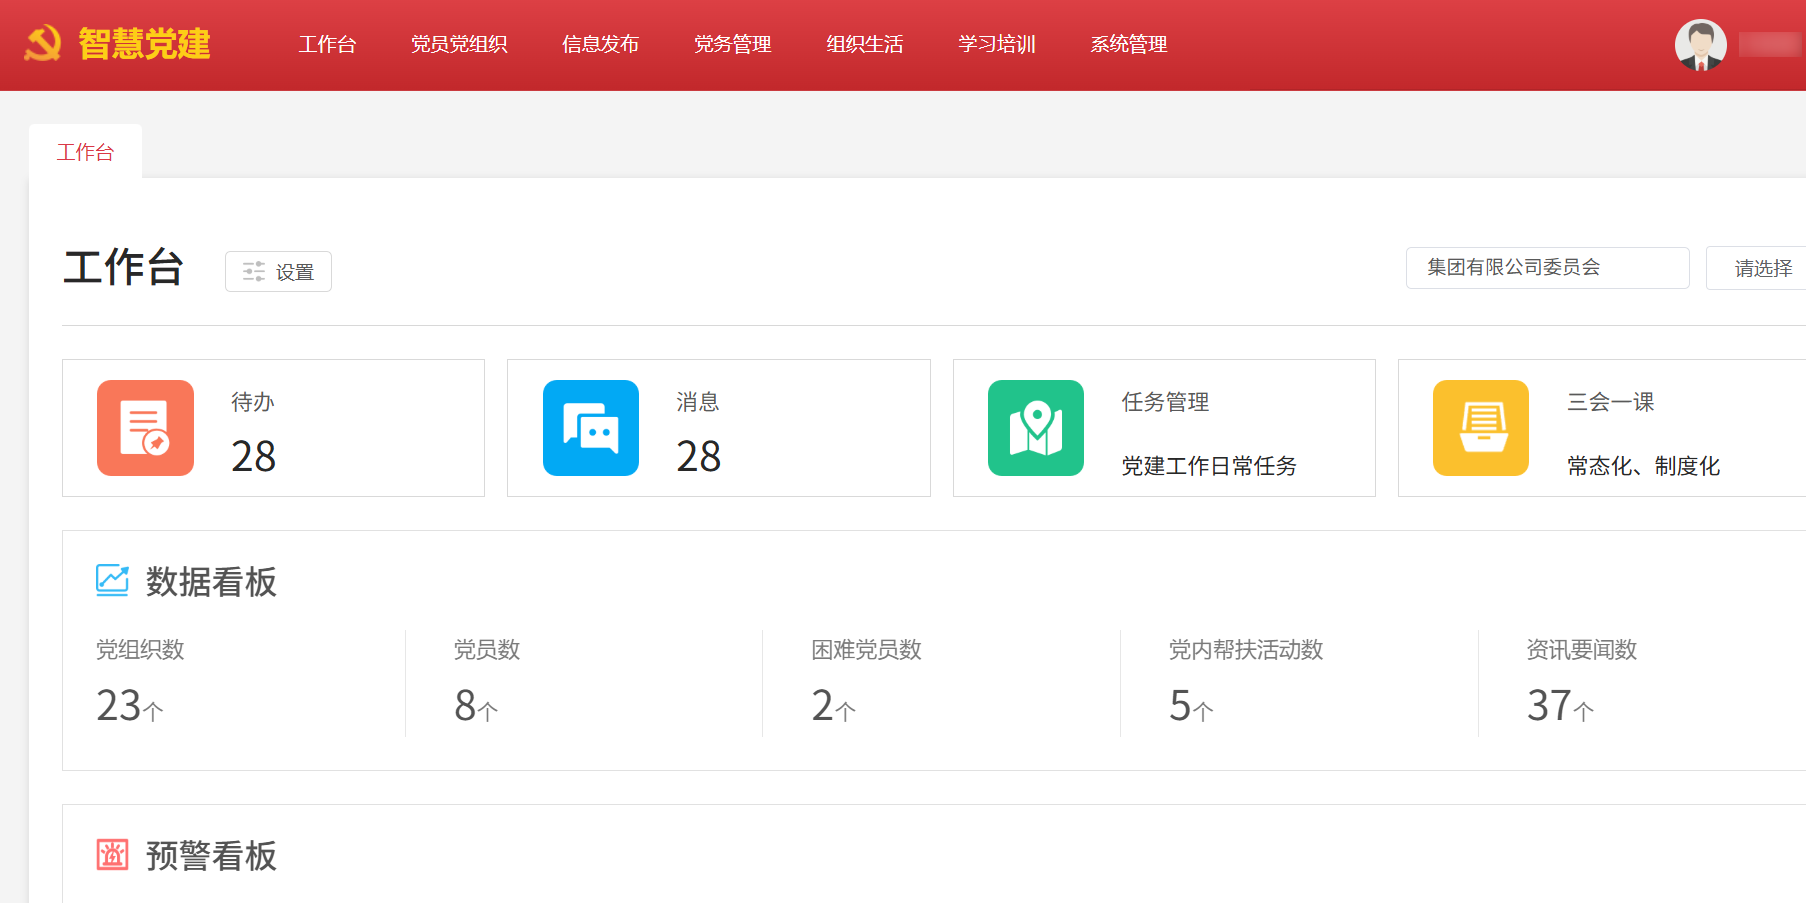Open the orange 待办 to-do icon

pos(145,428)
